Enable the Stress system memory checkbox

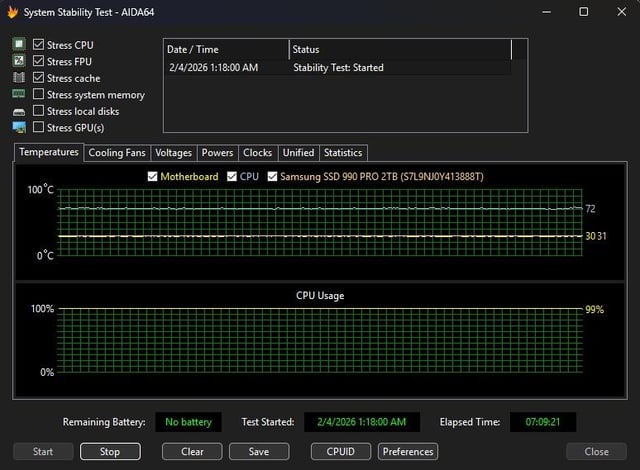click(x=39, y=95)
